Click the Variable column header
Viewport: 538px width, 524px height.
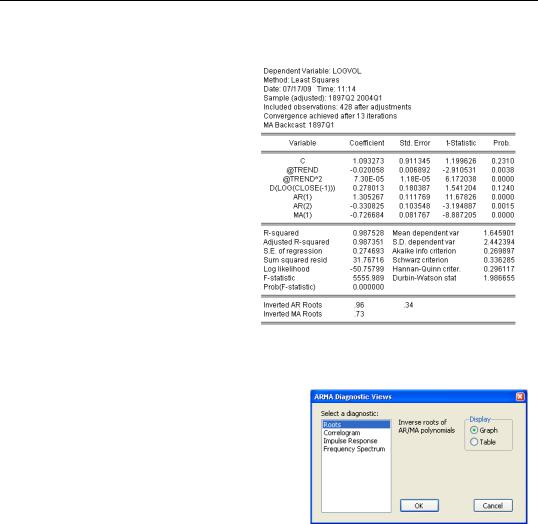coord(302,143)
